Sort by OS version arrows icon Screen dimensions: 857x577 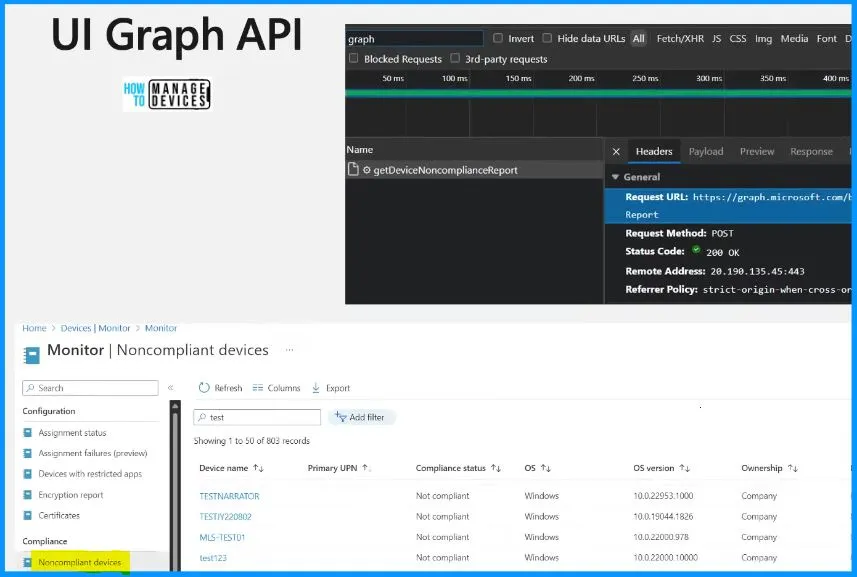click(x=684, y=468)
